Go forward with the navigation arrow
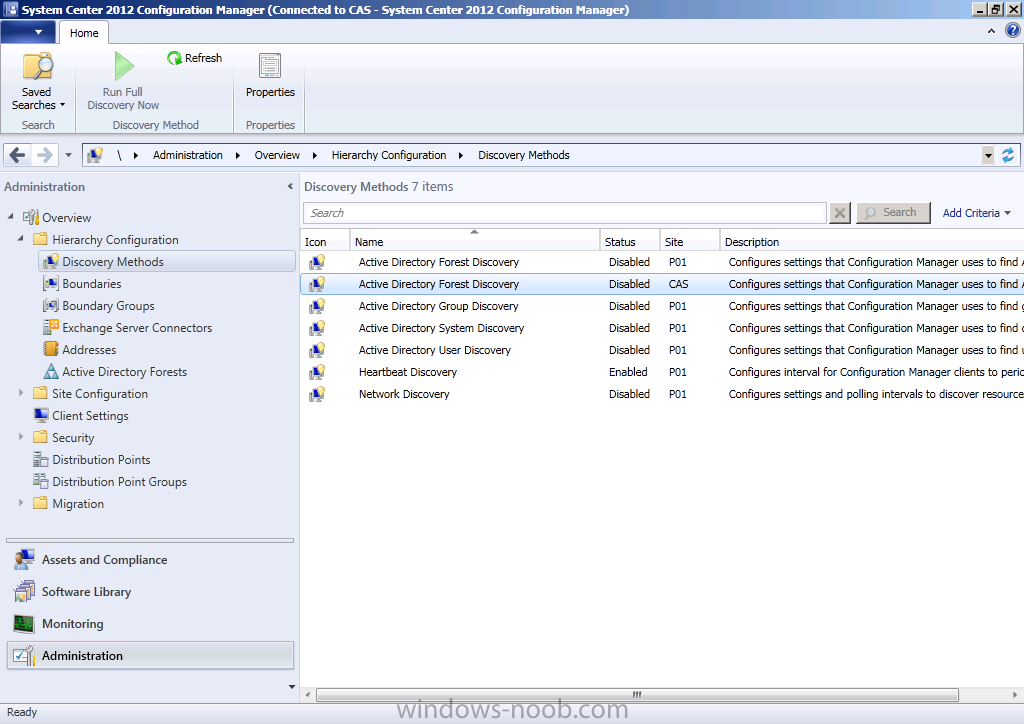The width and height of the screenshot is (1024, 724). [44, 155]
